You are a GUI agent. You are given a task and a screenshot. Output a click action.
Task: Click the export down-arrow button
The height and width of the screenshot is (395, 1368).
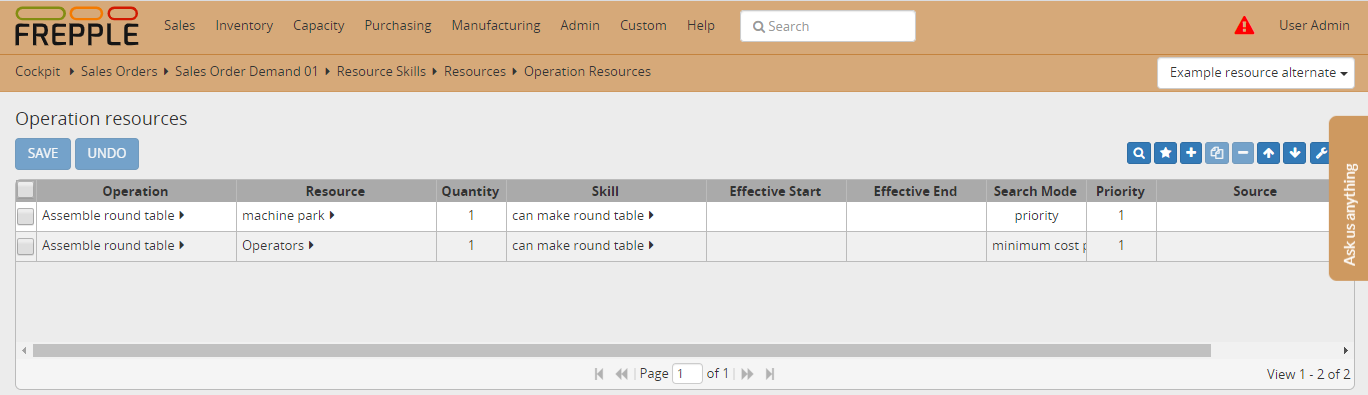pos(1294,153)
